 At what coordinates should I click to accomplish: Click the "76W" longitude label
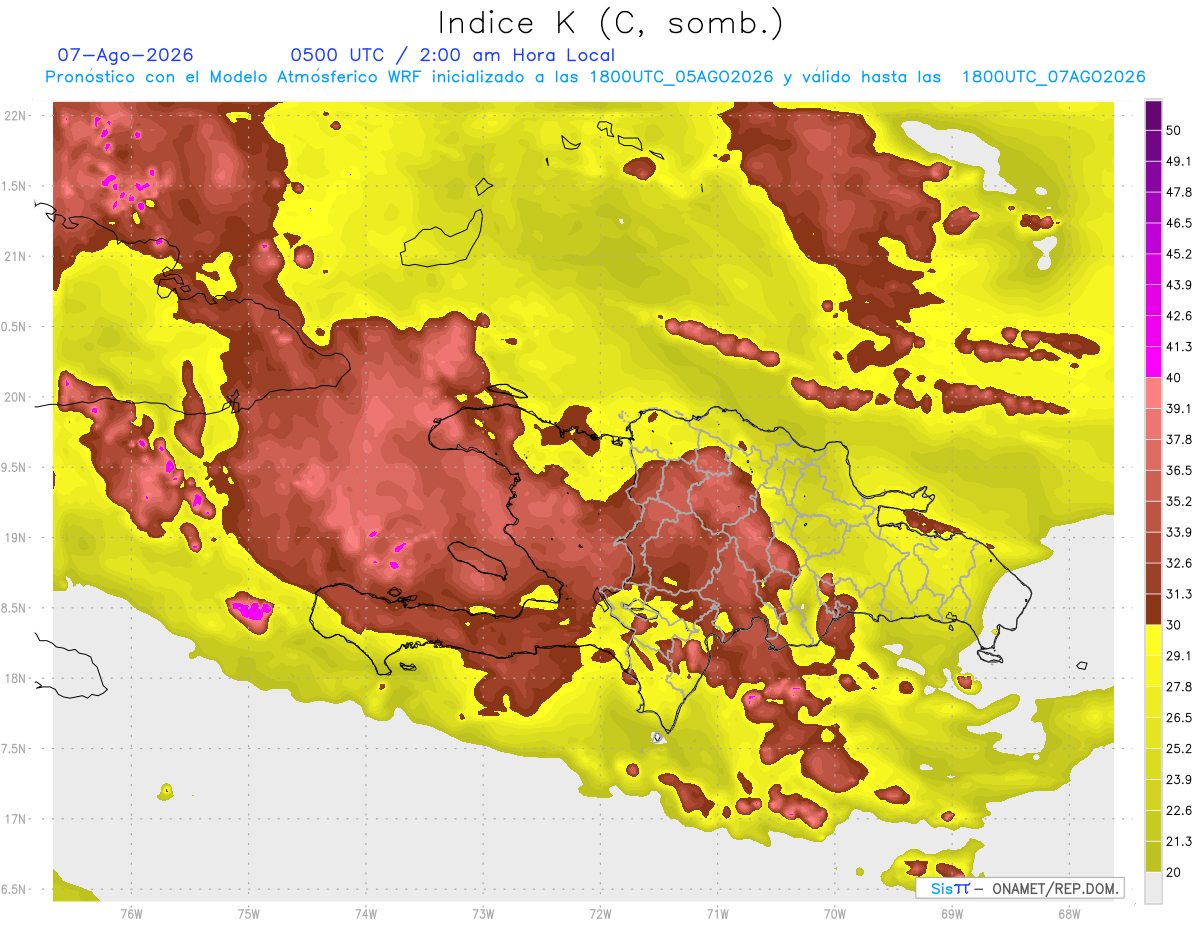tap(131, 914)
